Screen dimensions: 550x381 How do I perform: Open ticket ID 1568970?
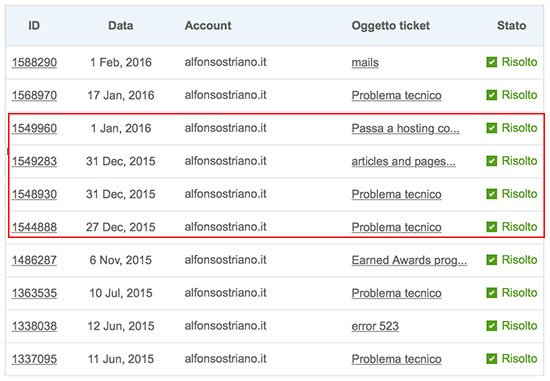tap(34, 95)
